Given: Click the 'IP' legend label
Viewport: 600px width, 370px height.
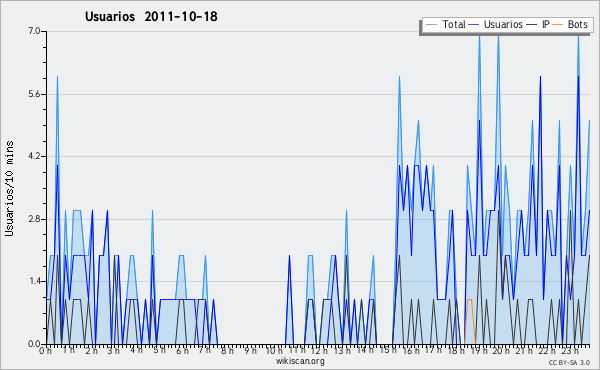Looking at the screenshot, I should tap(545, 24).
